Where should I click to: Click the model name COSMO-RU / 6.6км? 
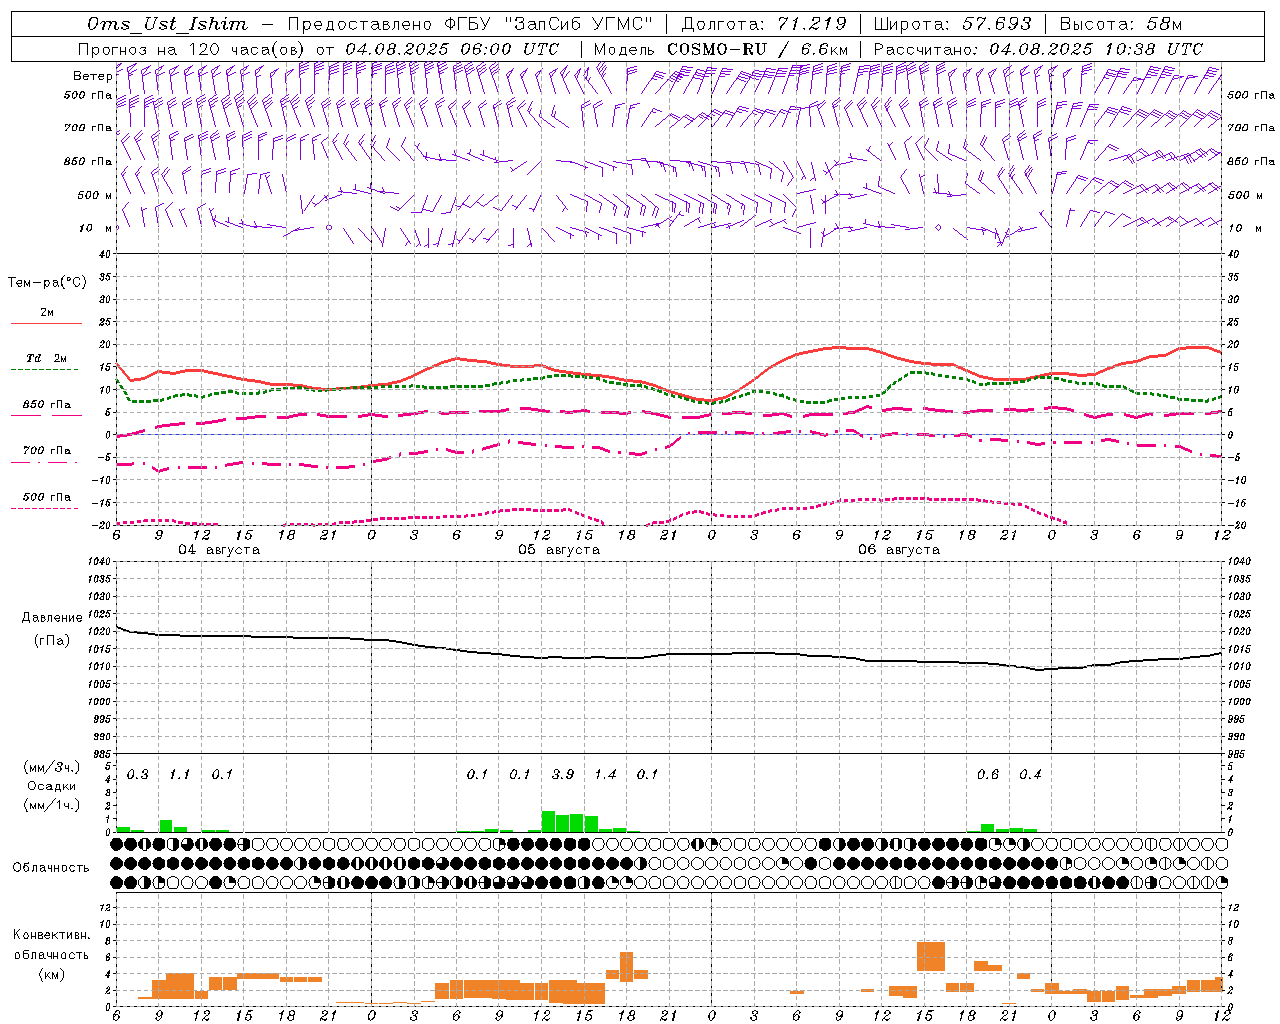(757, 49)
